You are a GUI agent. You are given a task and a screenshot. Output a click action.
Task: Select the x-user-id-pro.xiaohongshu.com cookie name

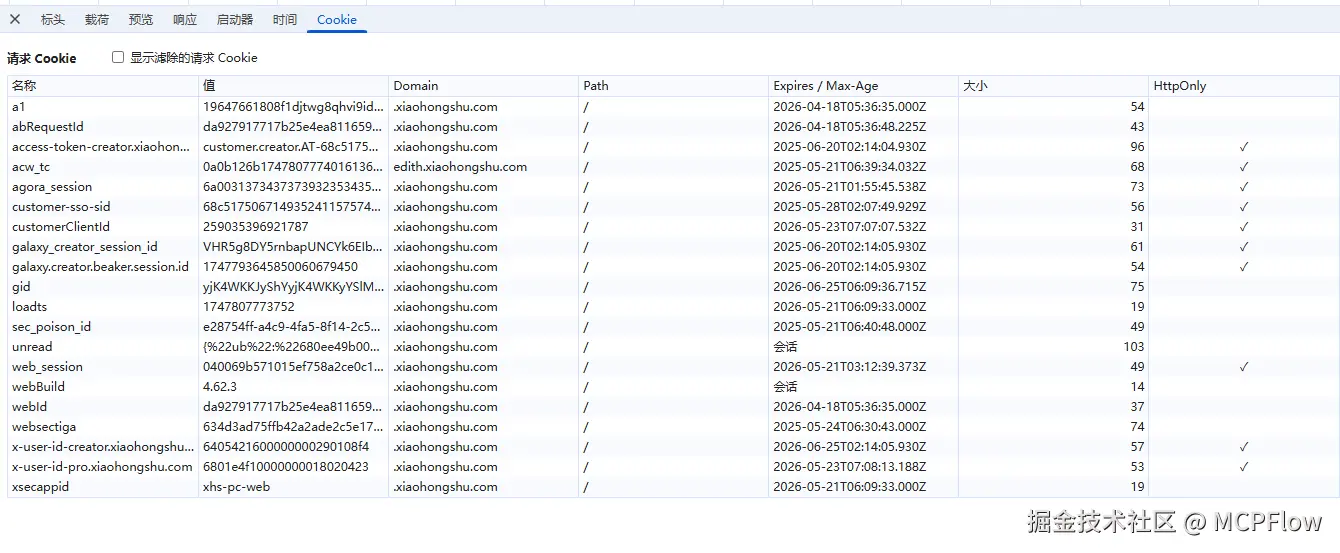coord(102,467)
